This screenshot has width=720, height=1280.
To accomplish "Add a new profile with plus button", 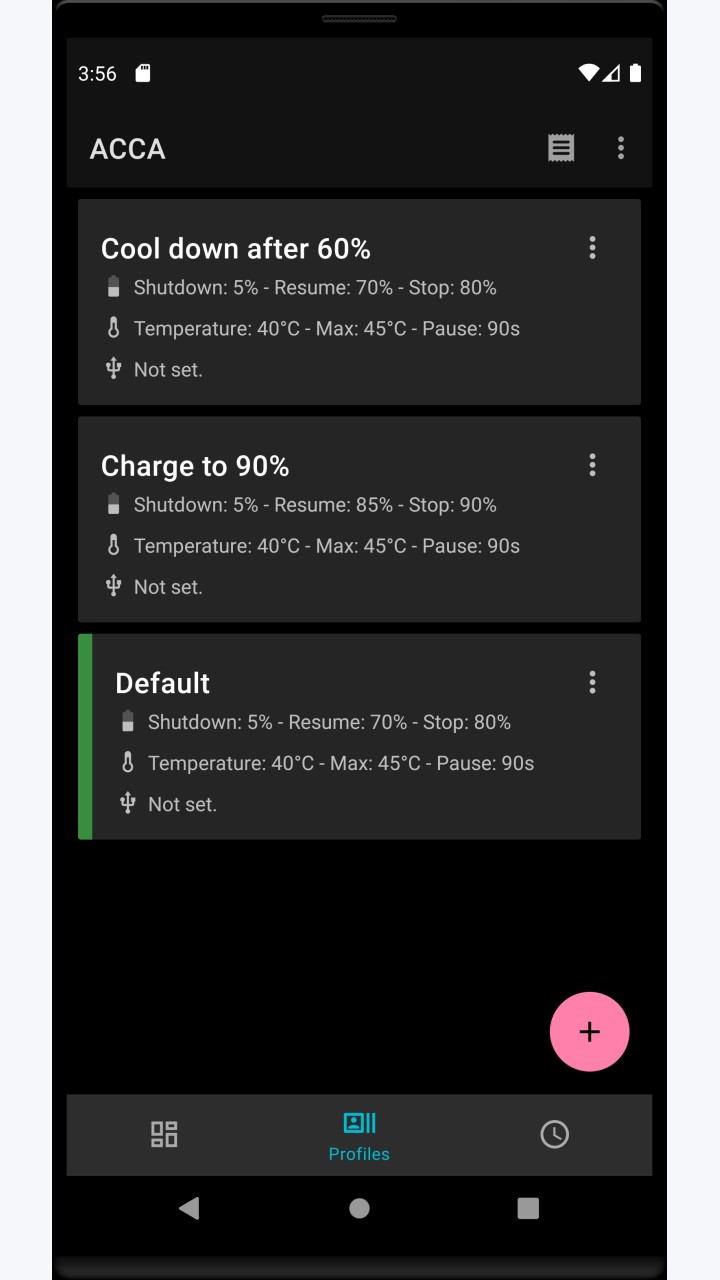I will 589,1031.
